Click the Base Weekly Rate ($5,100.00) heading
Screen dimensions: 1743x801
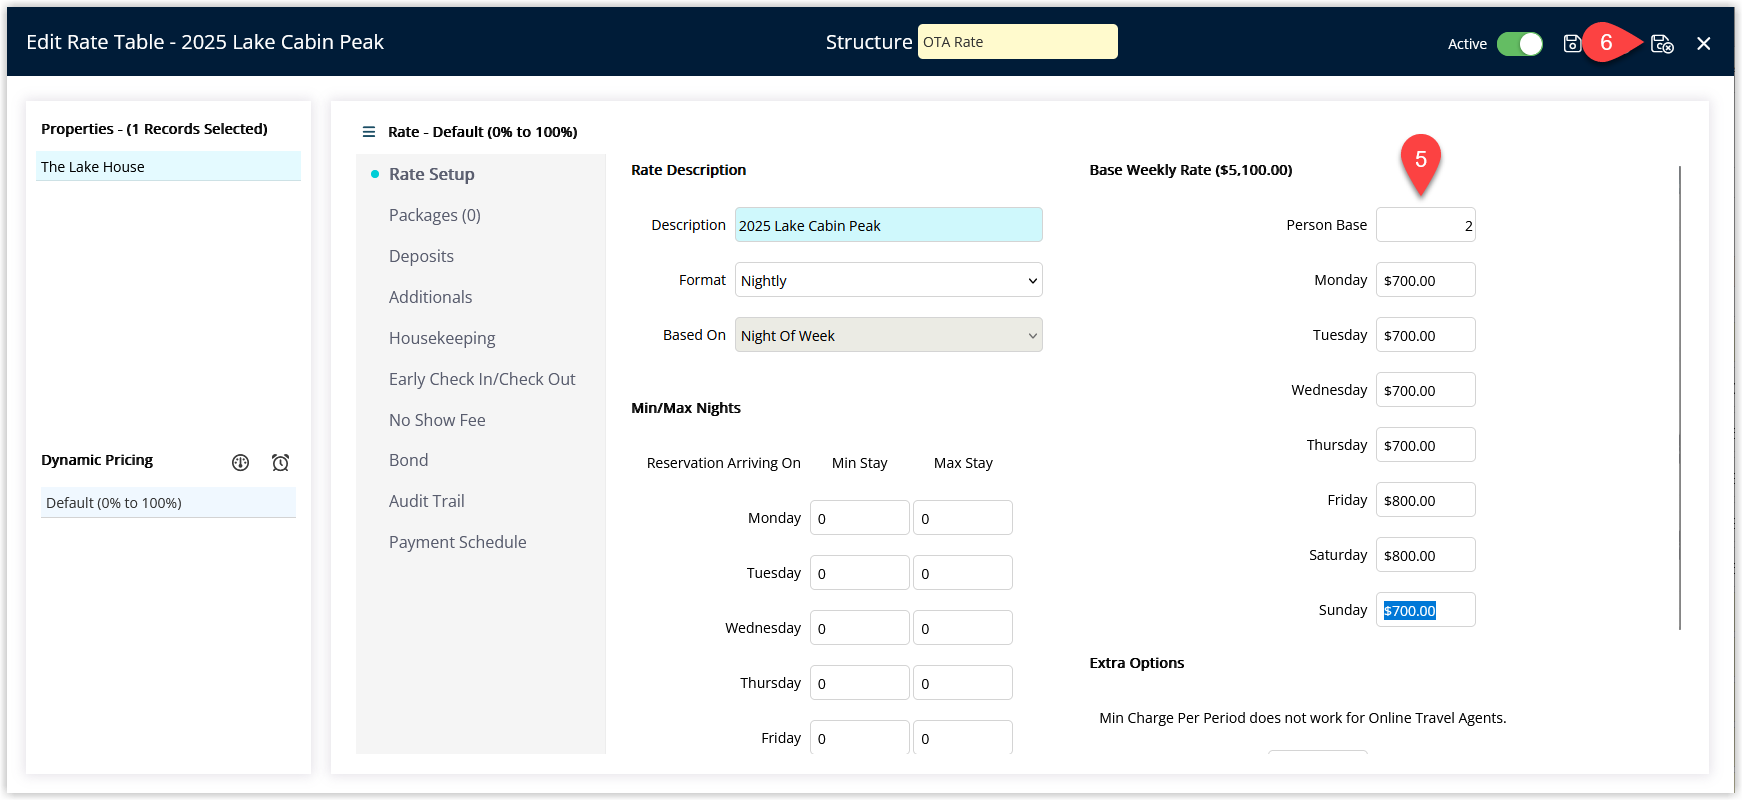1191,170
